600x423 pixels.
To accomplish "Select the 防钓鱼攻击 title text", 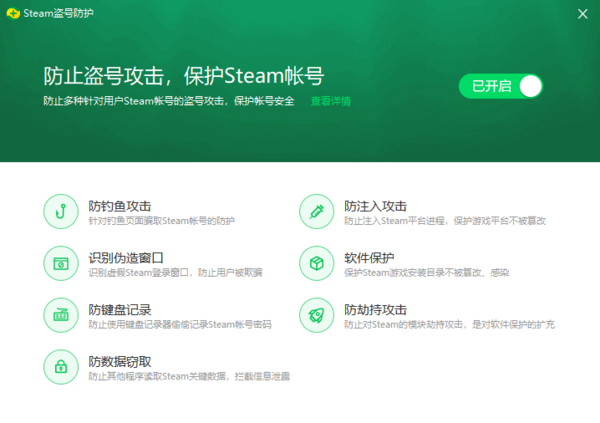I will pos(120,206).
